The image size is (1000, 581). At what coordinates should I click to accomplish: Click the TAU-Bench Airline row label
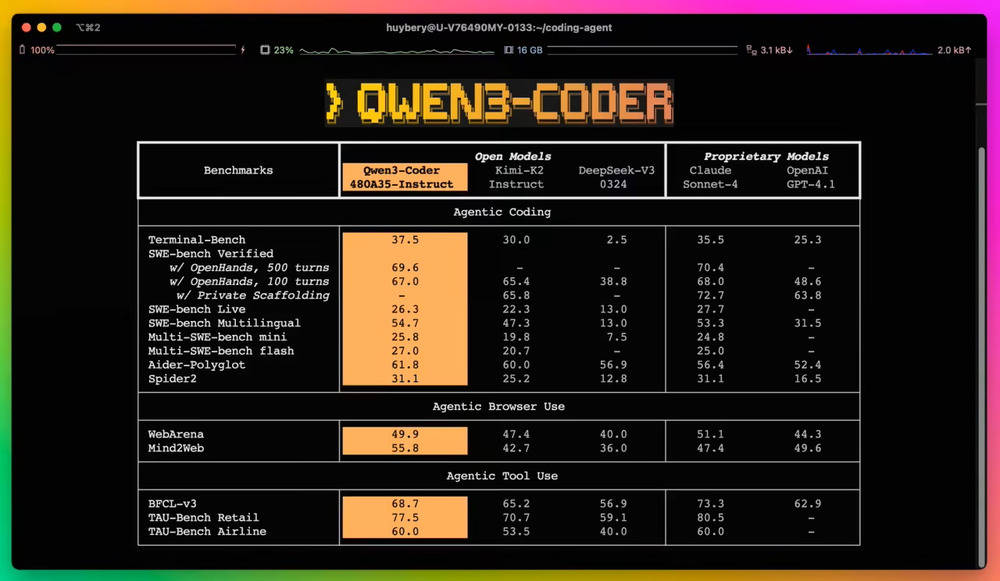207,531
